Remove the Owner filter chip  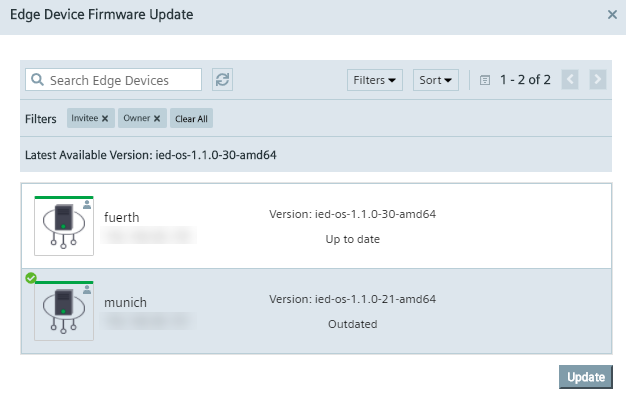[x=157, y=119]
